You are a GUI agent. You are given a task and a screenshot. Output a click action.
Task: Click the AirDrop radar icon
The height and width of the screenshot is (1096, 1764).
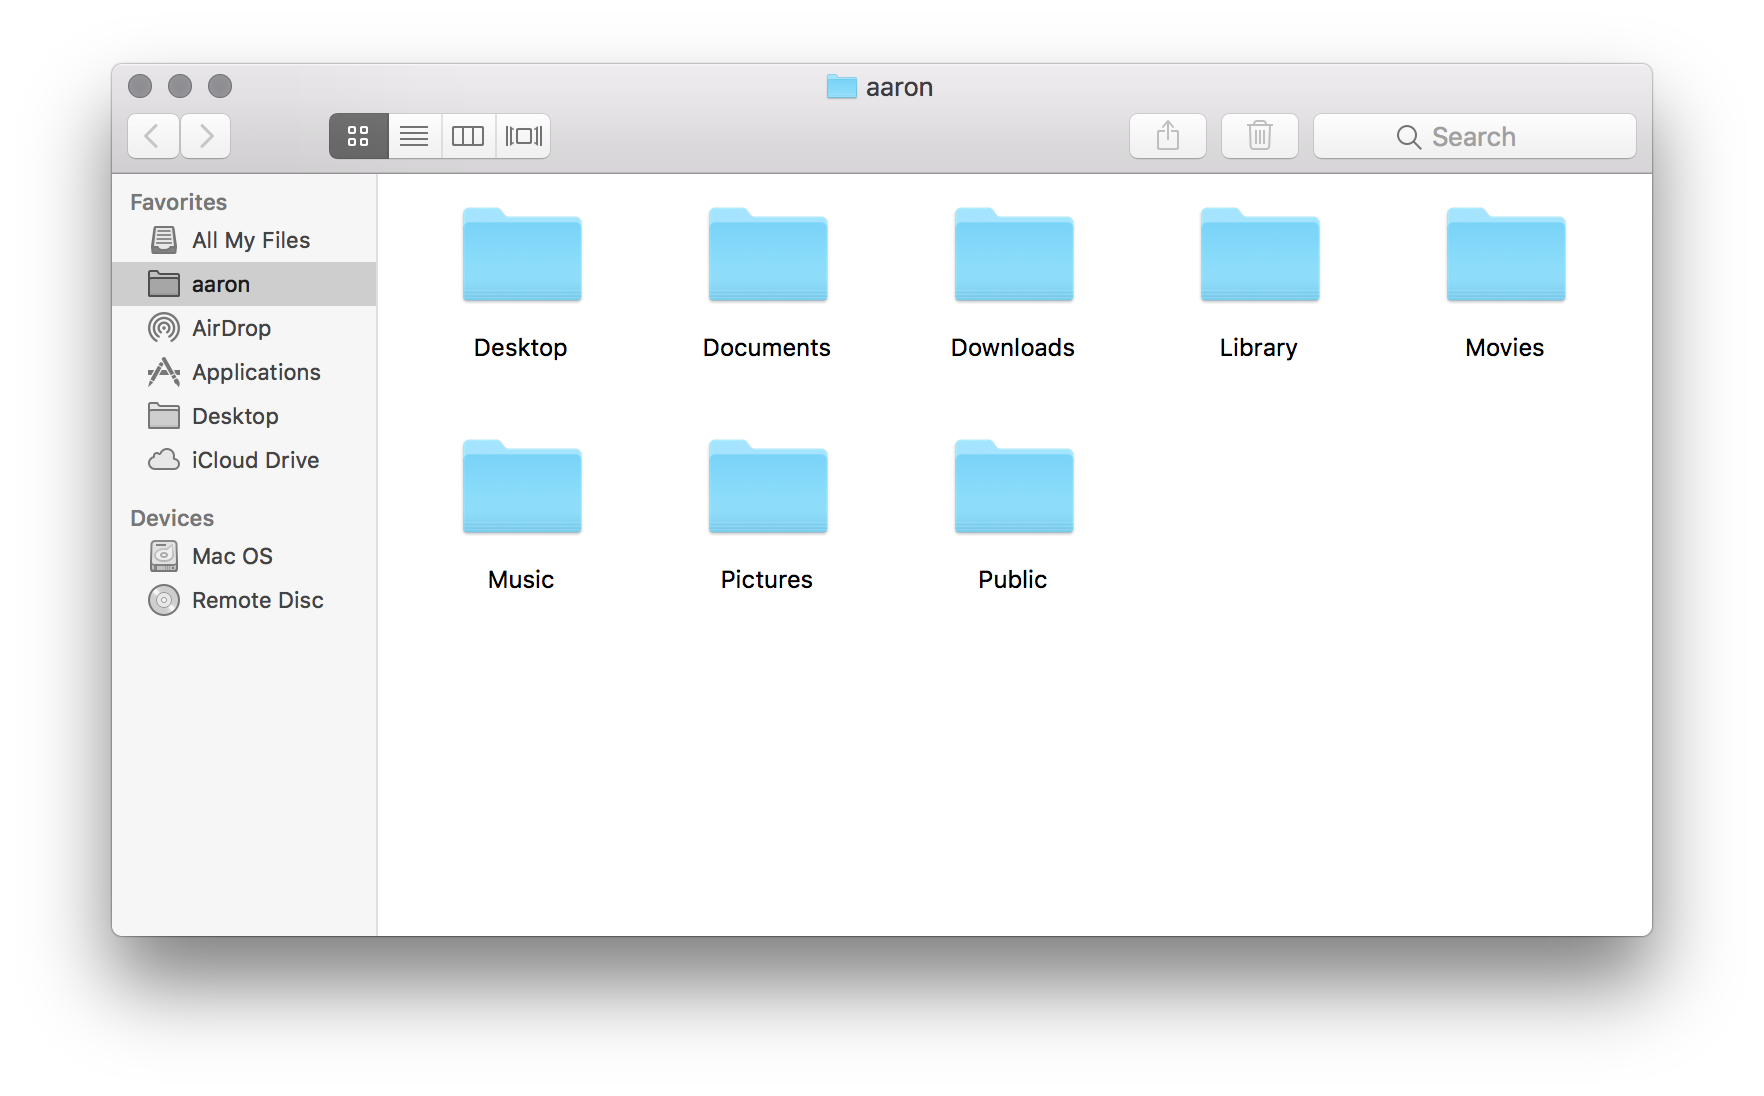[x=164, y=328]
